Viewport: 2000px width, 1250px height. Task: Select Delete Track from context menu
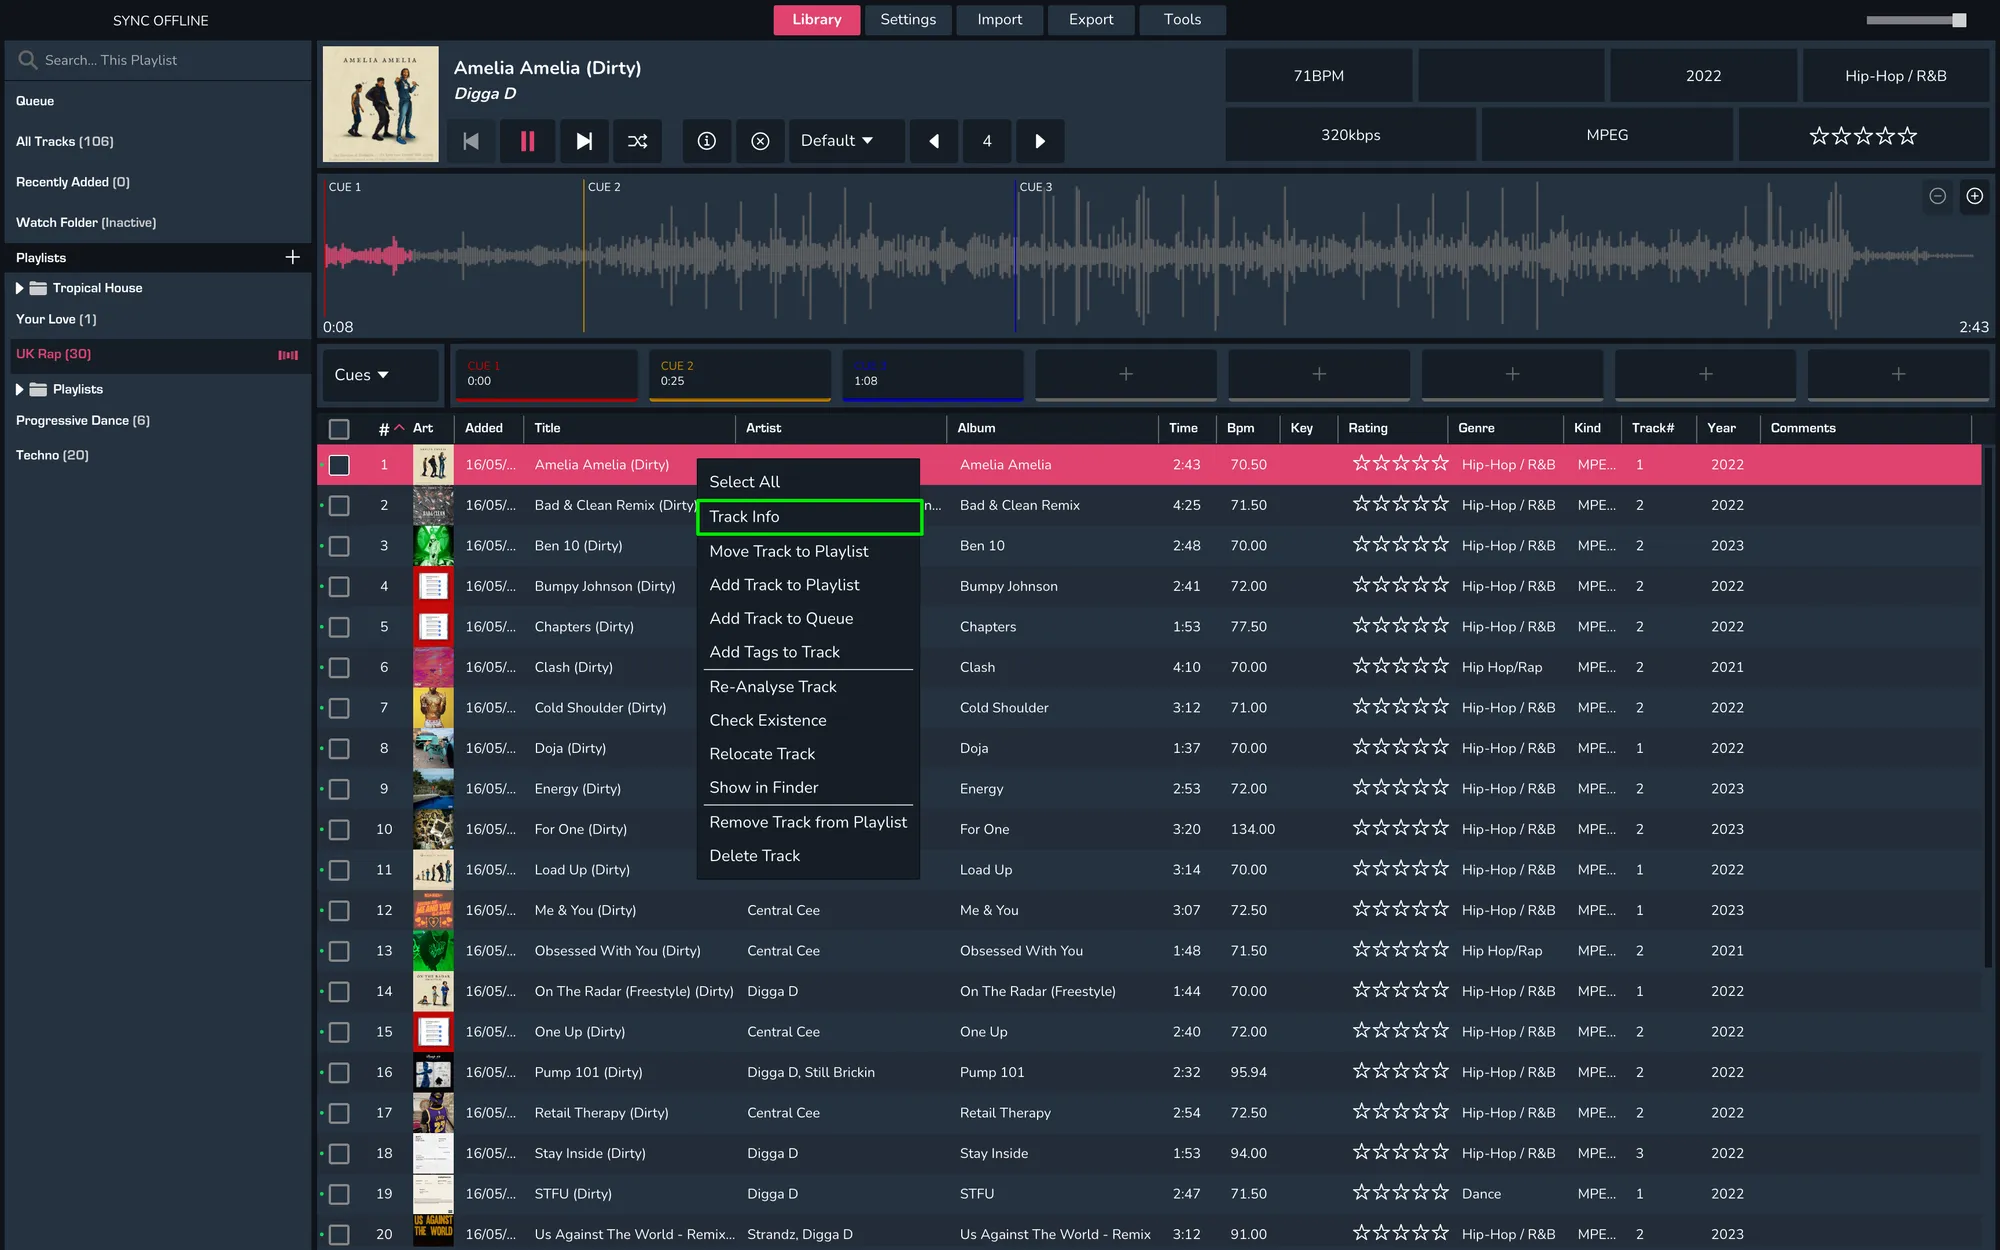(x=754, y=855)
